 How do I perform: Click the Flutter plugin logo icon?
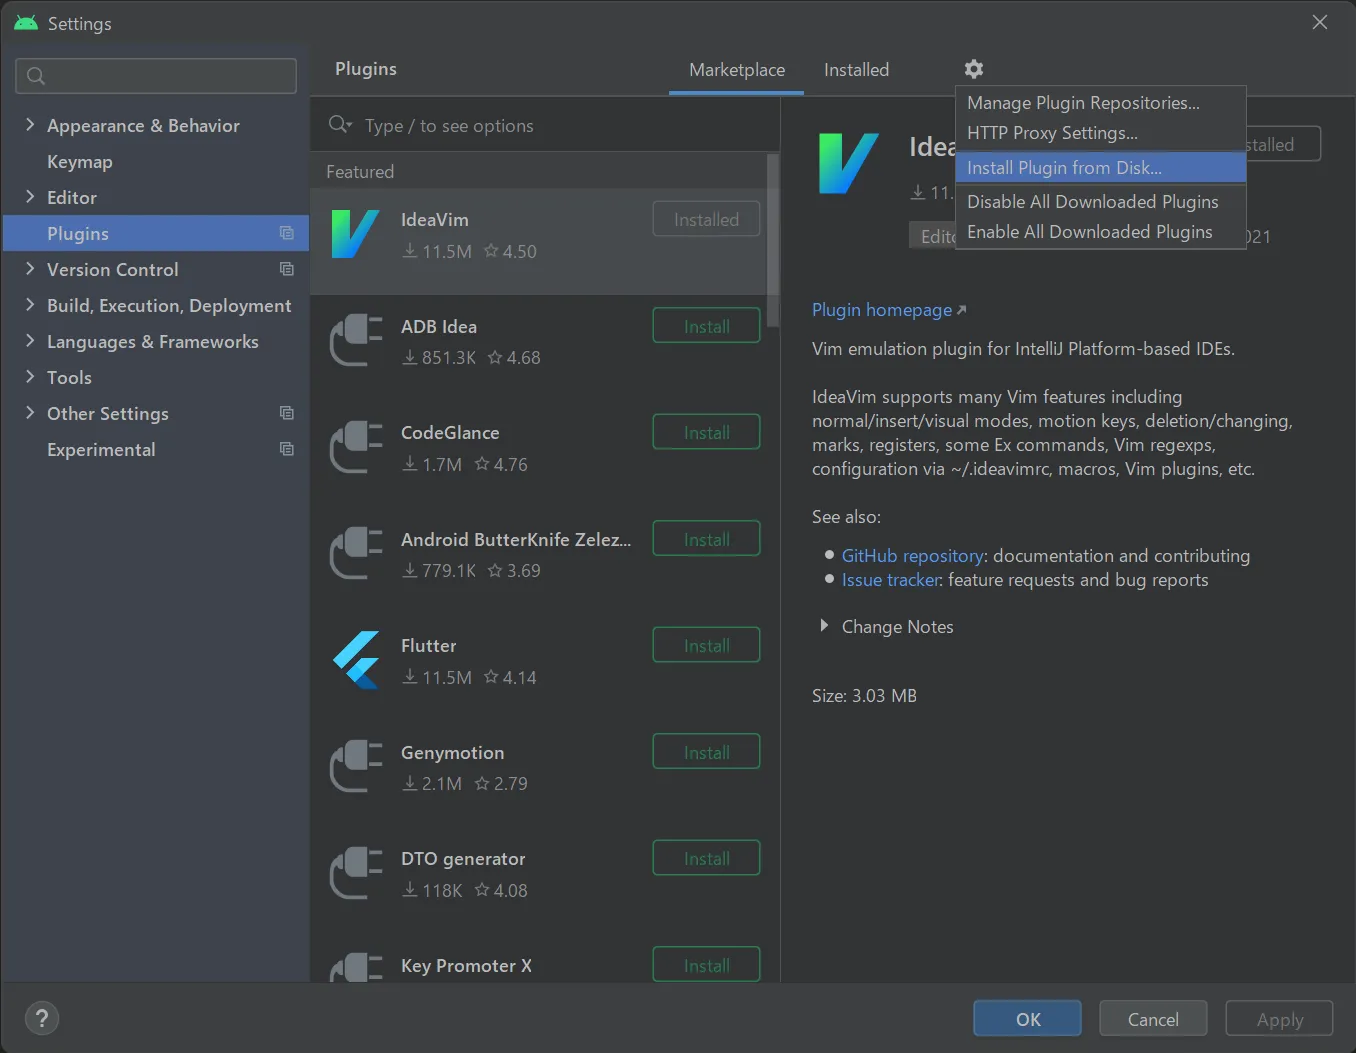click(356, 660)
